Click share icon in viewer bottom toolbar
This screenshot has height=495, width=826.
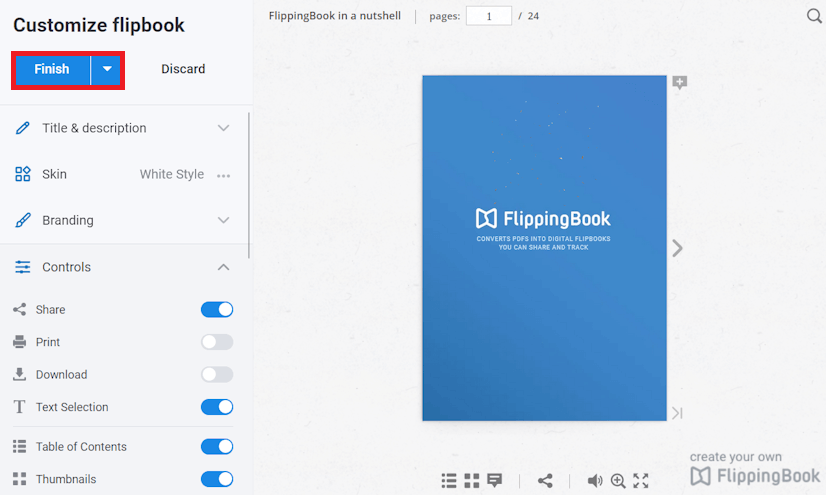[x=545, y=481]
